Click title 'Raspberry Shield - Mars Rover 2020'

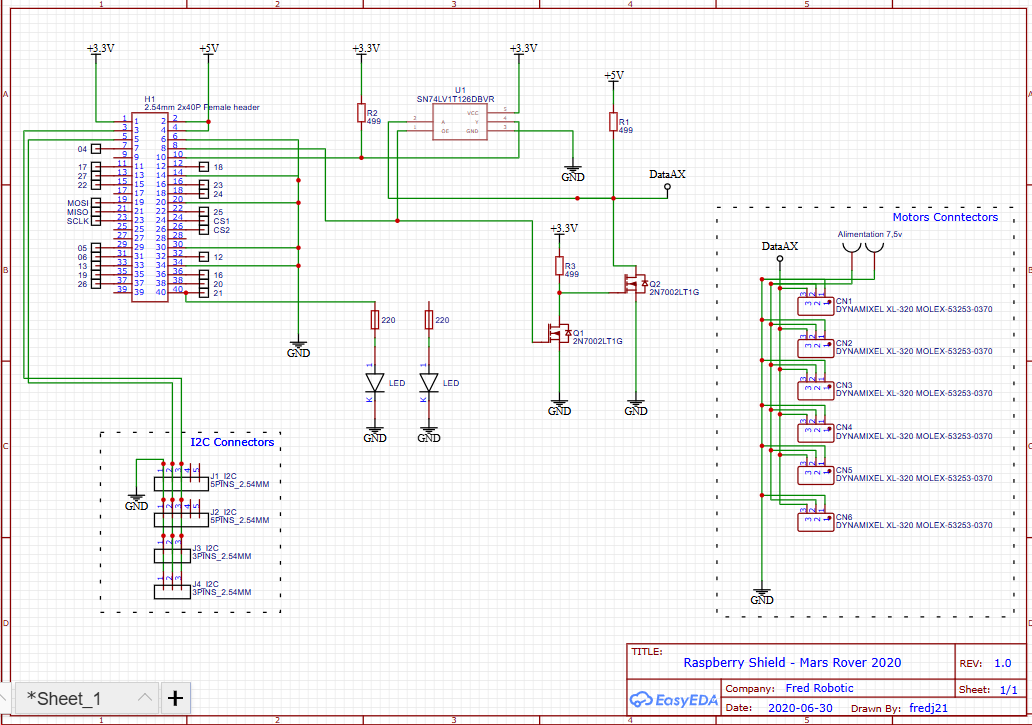tap(792, 662)
